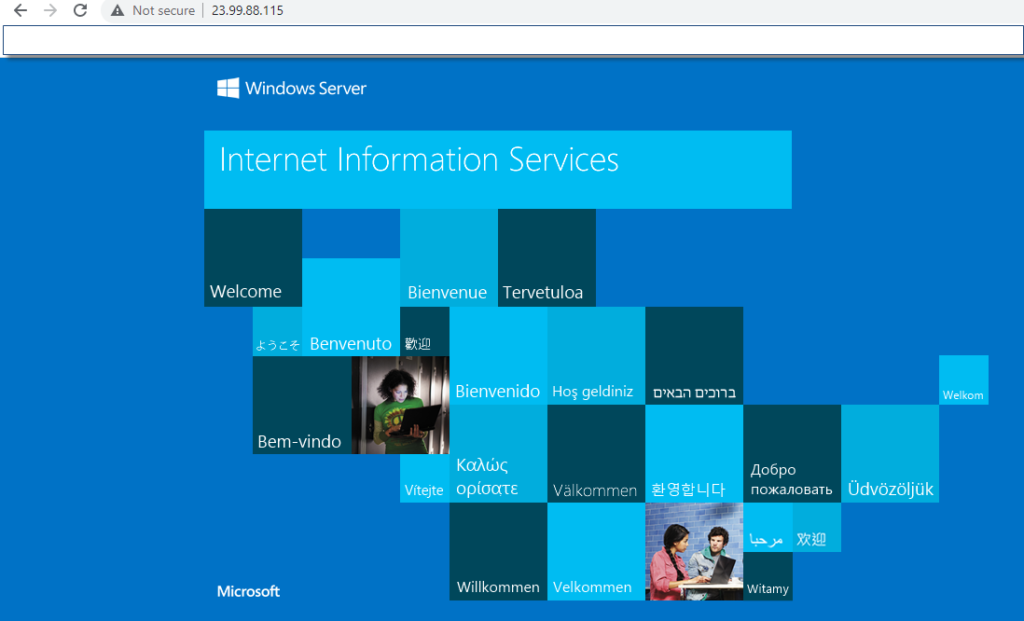Click the Not secure warning icon

coord(118,10)
